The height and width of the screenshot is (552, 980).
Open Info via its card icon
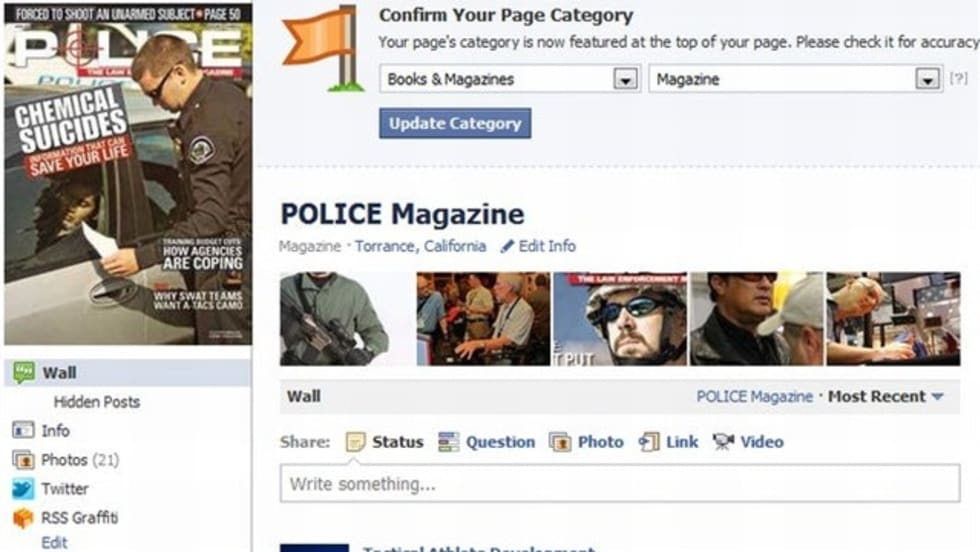pyautogui.click(x=23, y=430)
